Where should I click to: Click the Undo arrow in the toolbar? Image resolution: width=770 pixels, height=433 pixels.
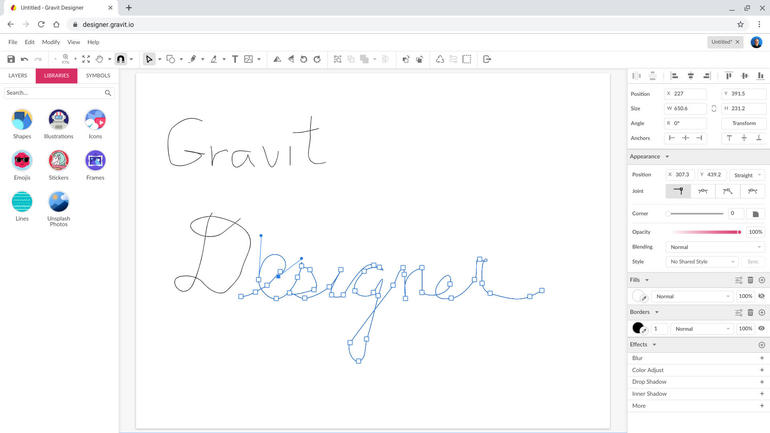(x=24, y=59)
